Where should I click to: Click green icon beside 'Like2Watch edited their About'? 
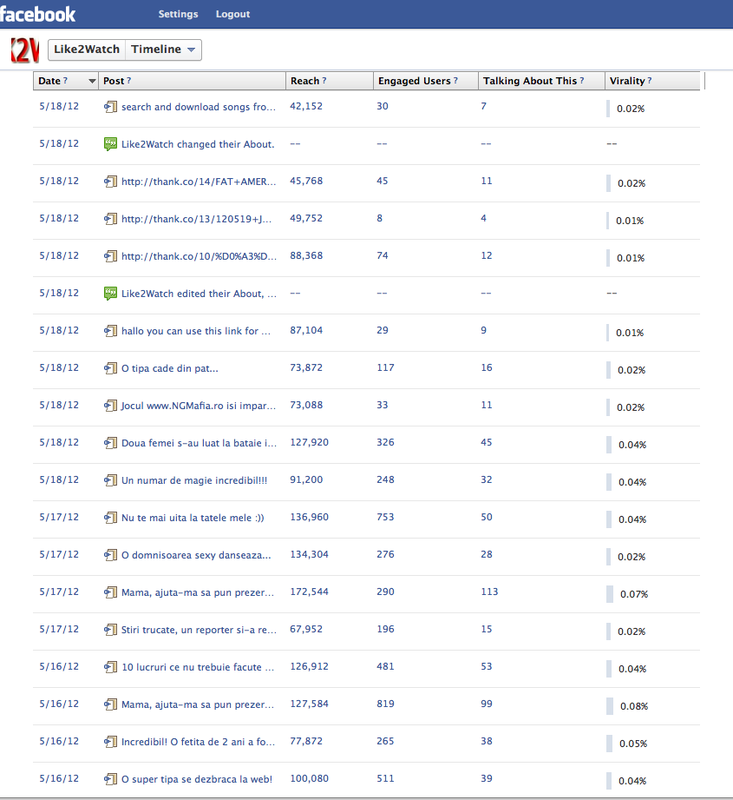click(111, 293)
